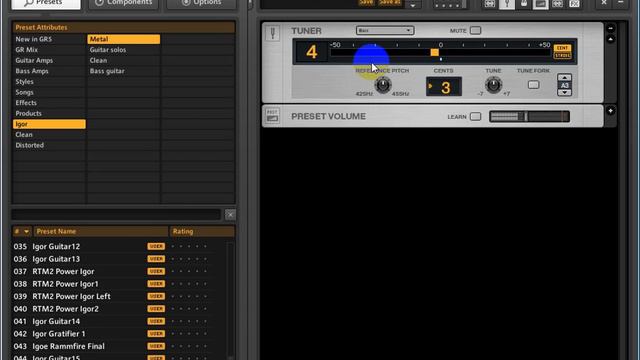Sort by Preset Name column header
The height and width of the screenshot is (360, 640).
(101, 231)
